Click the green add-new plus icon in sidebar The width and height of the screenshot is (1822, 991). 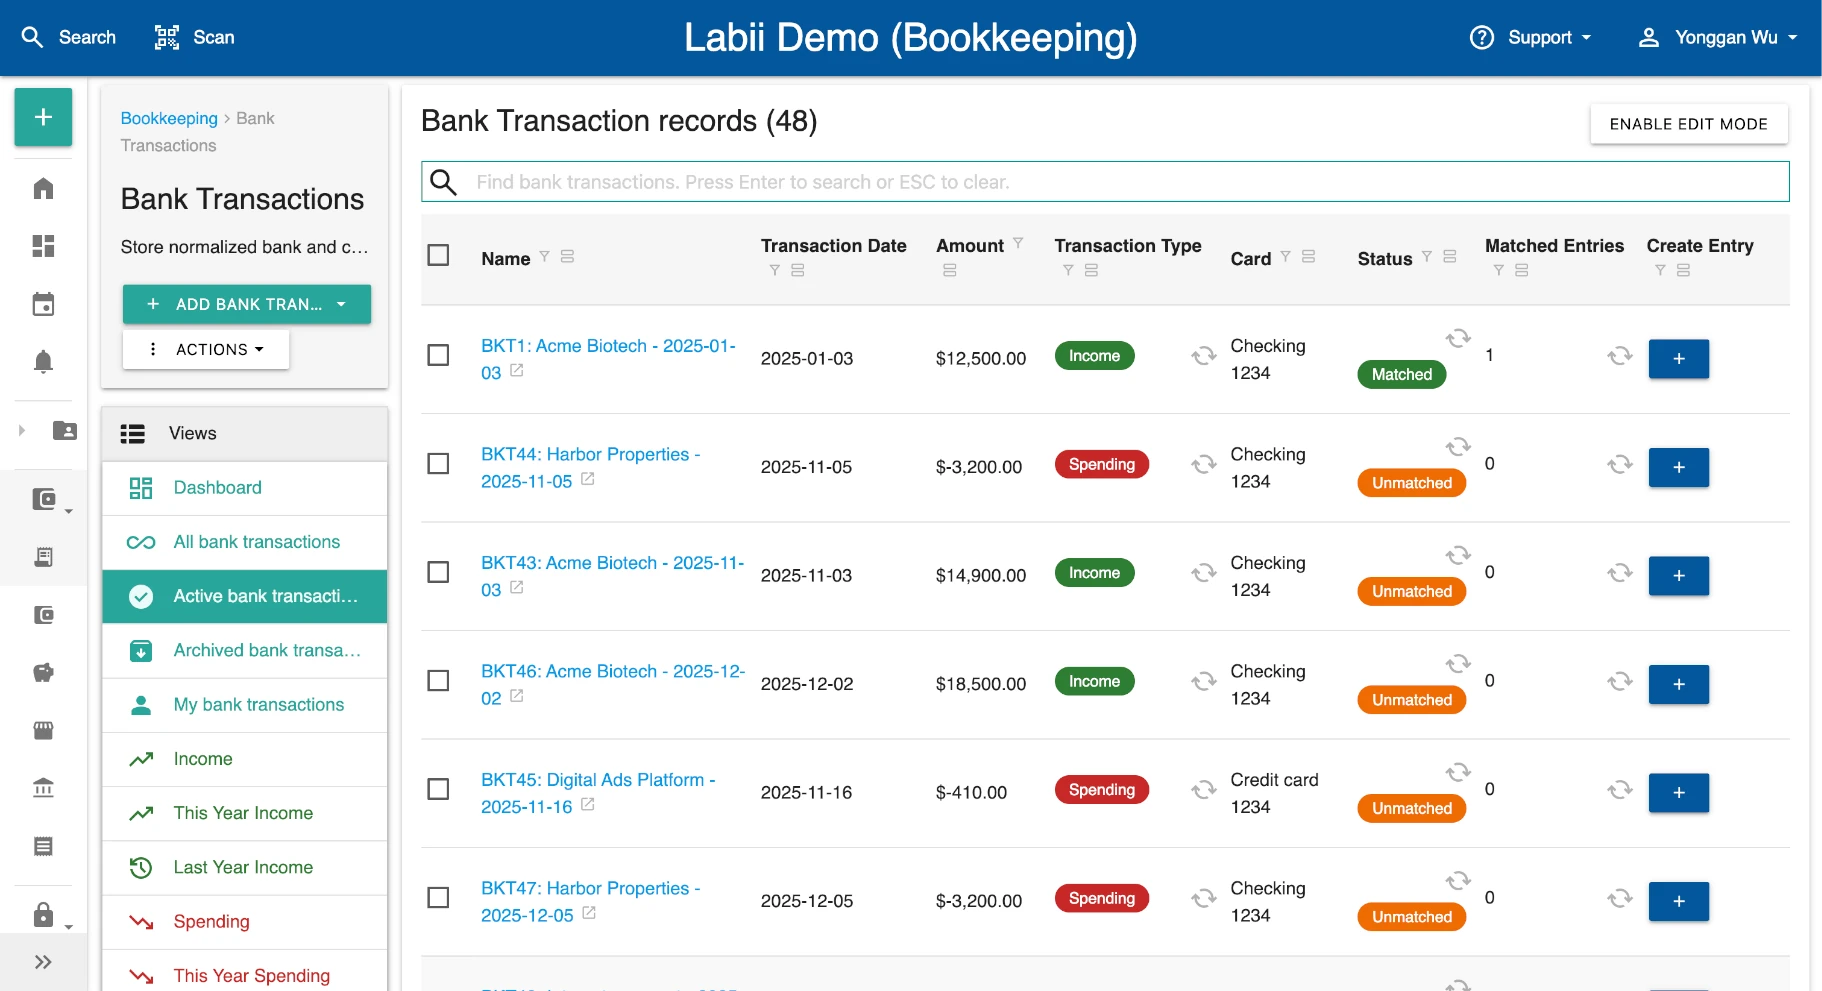point(43,117)
